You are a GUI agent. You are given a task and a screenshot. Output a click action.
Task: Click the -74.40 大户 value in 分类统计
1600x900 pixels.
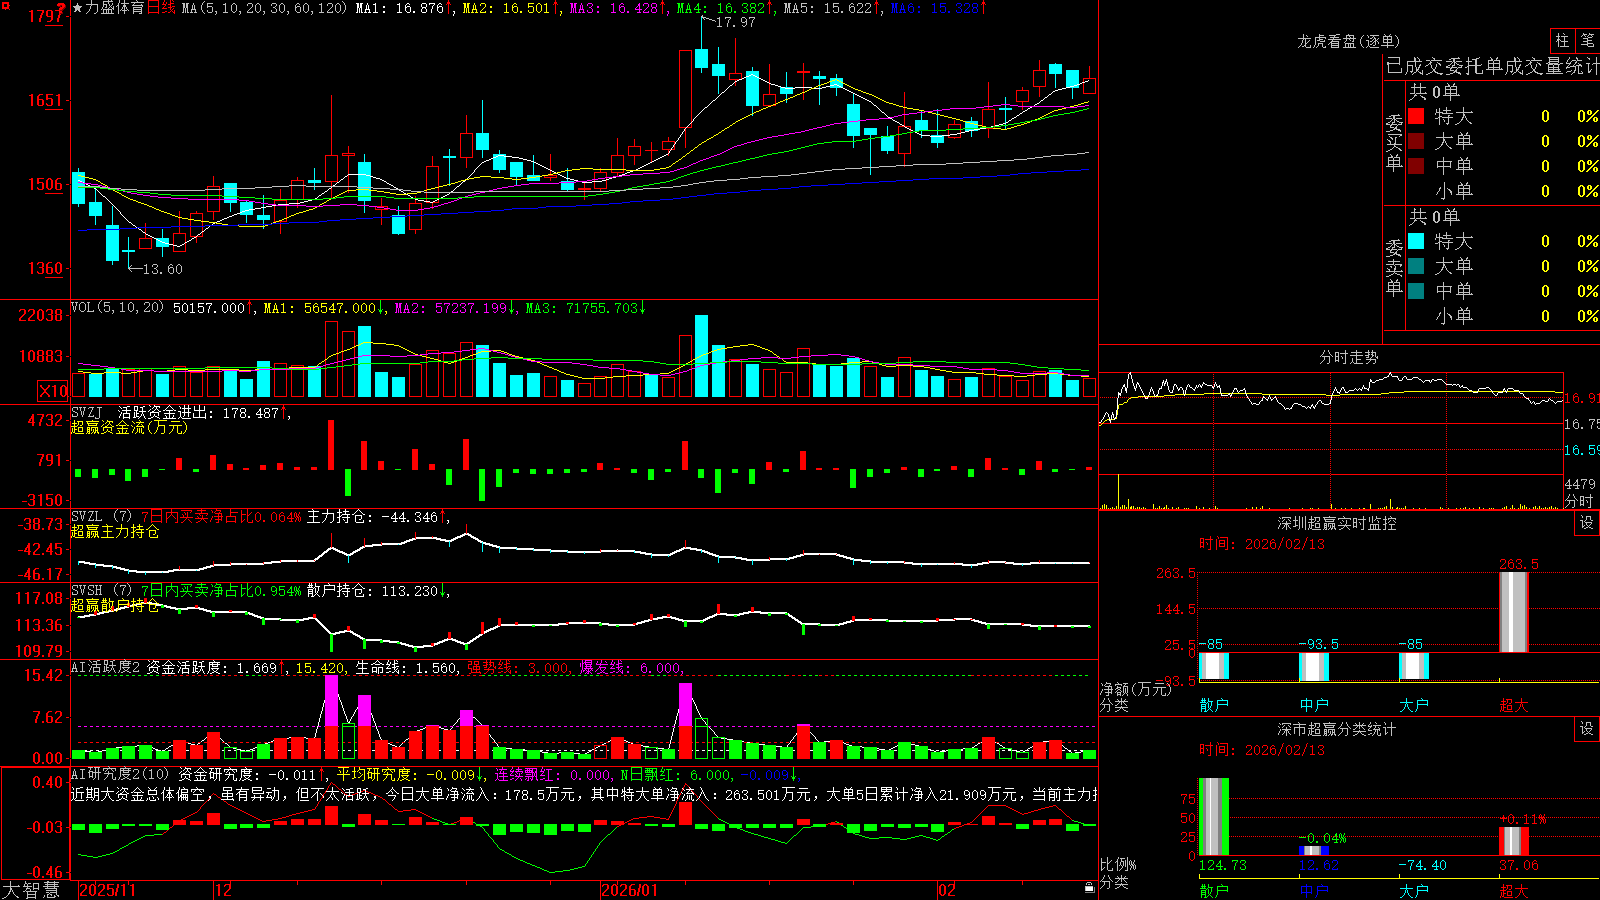point(1422,865)
